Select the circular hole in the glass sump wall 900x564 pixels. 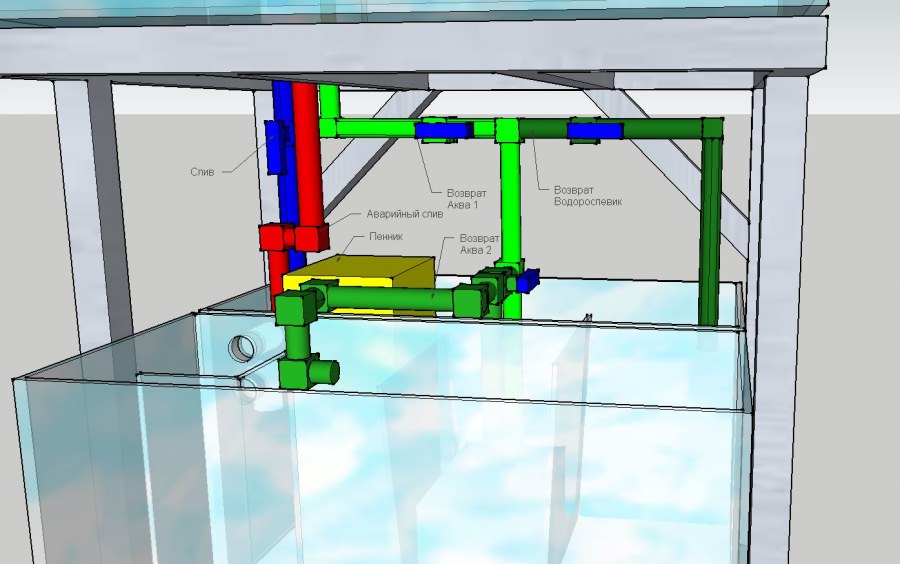pos(243,348)
